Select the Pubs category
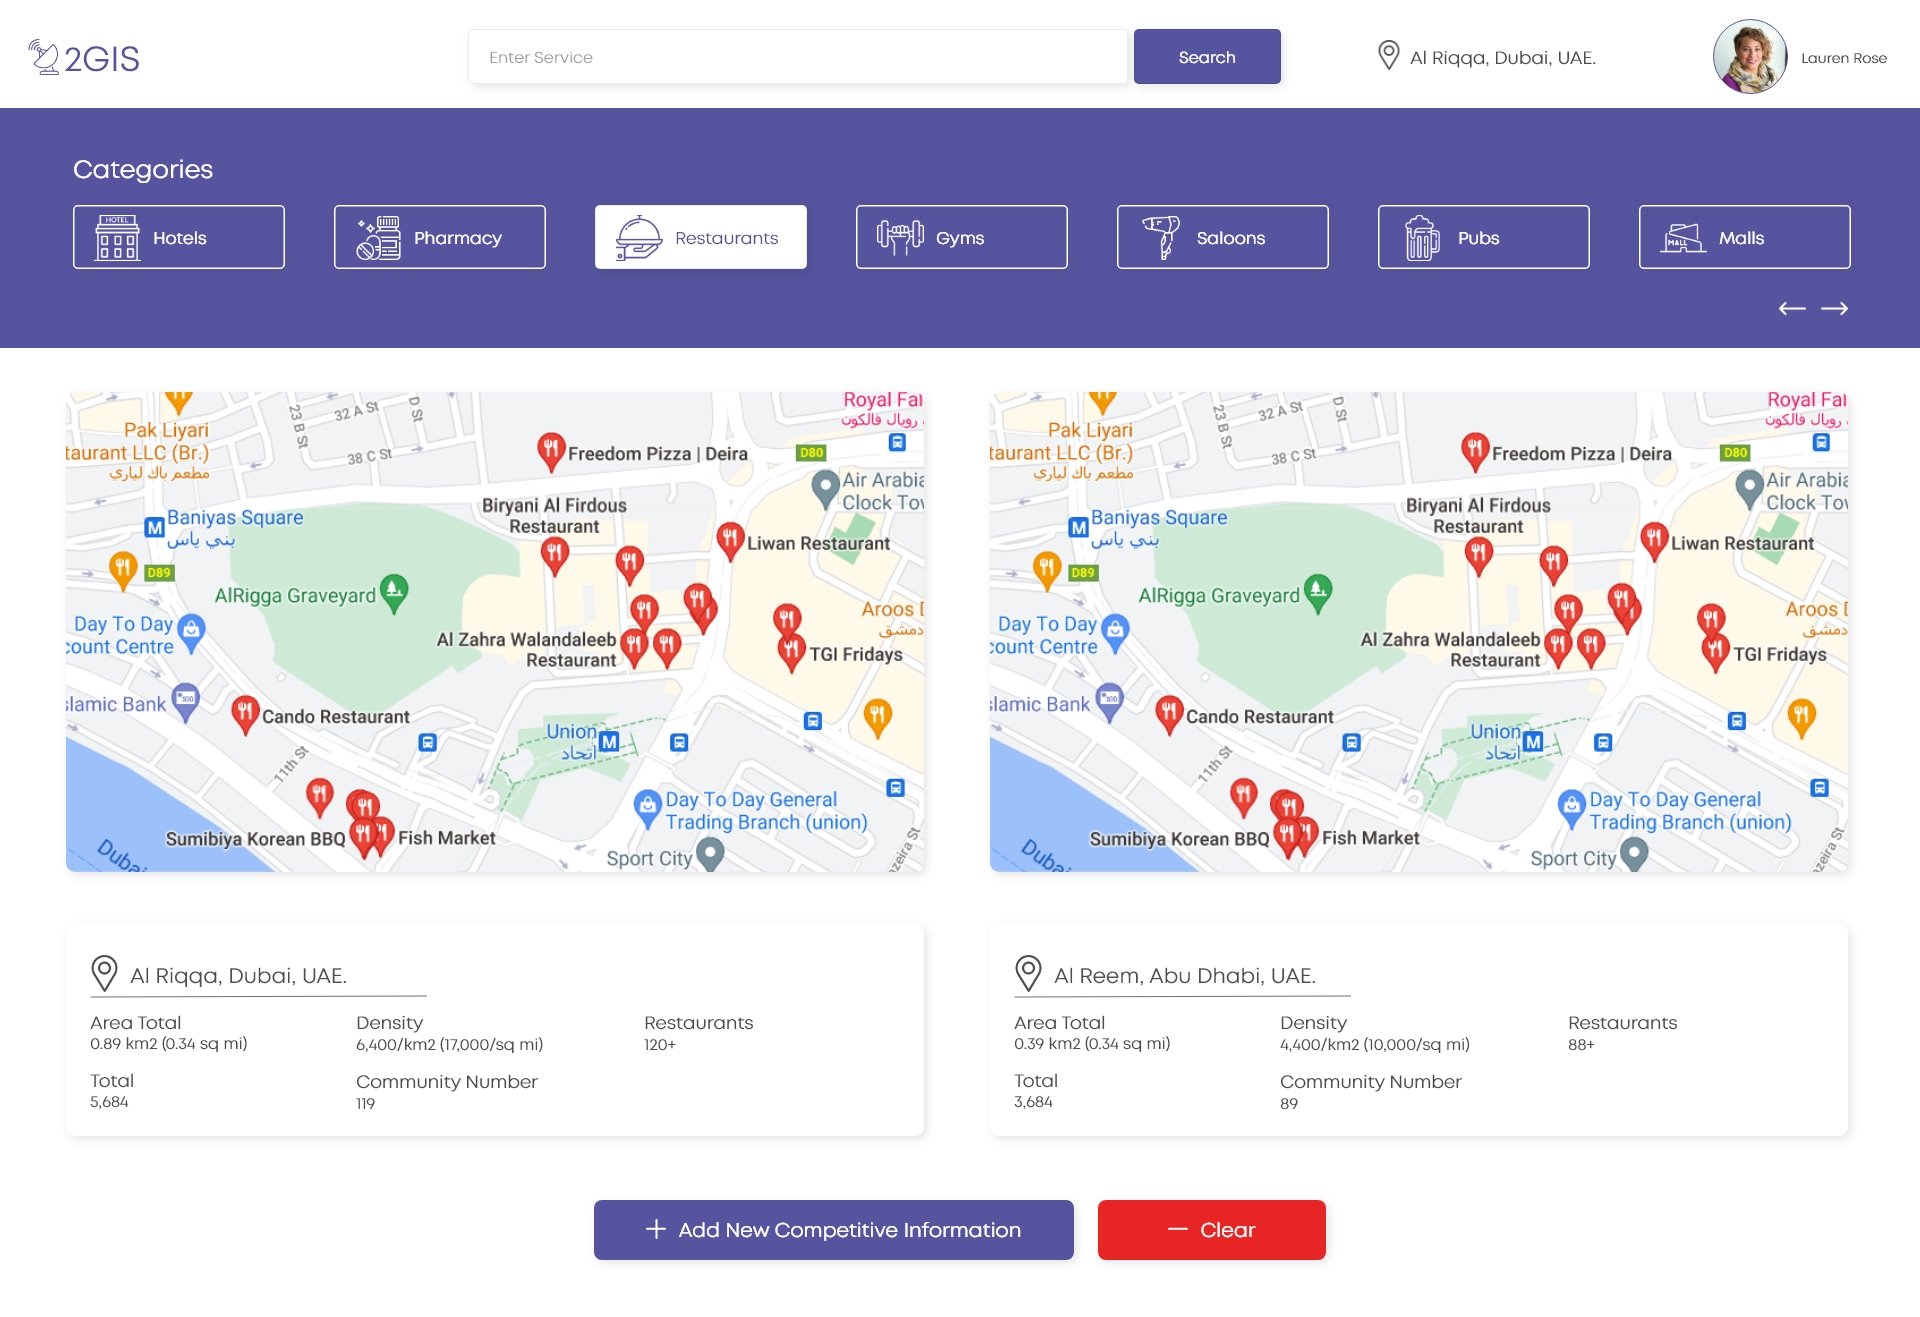Image resolution: width=1920 pixels, height=1317 pixels. [1484, 237]
